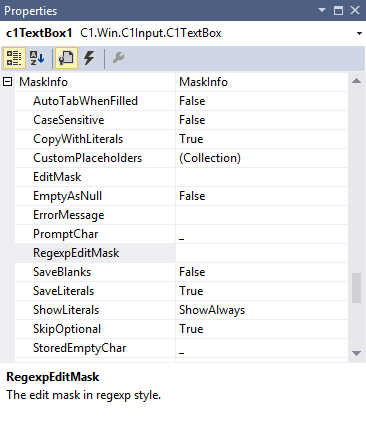This screenshot has width=366, height=425.
Task: Maximize the Properties panel
Action: pyautogui.click(x=338, y=10)
